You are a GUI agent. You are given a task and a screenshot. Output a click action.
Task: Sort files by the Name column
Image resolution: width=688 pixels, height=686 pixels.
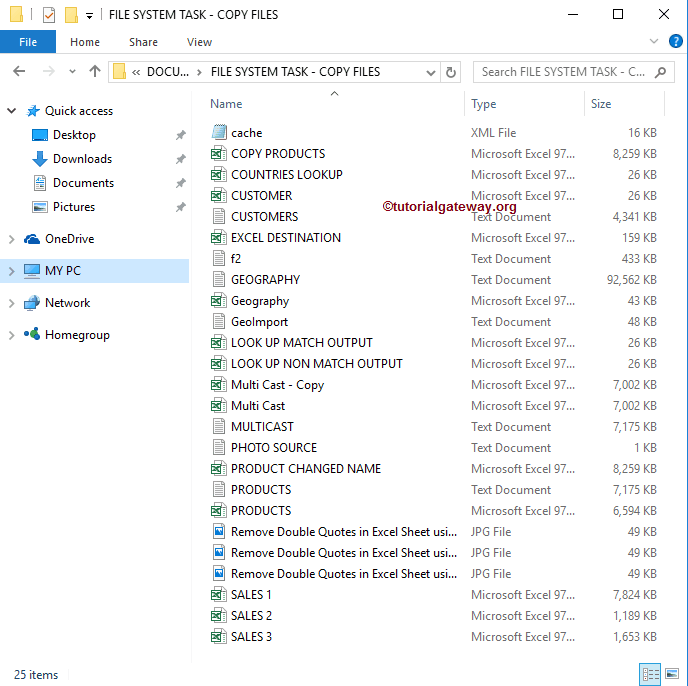(x=226, y=104)
